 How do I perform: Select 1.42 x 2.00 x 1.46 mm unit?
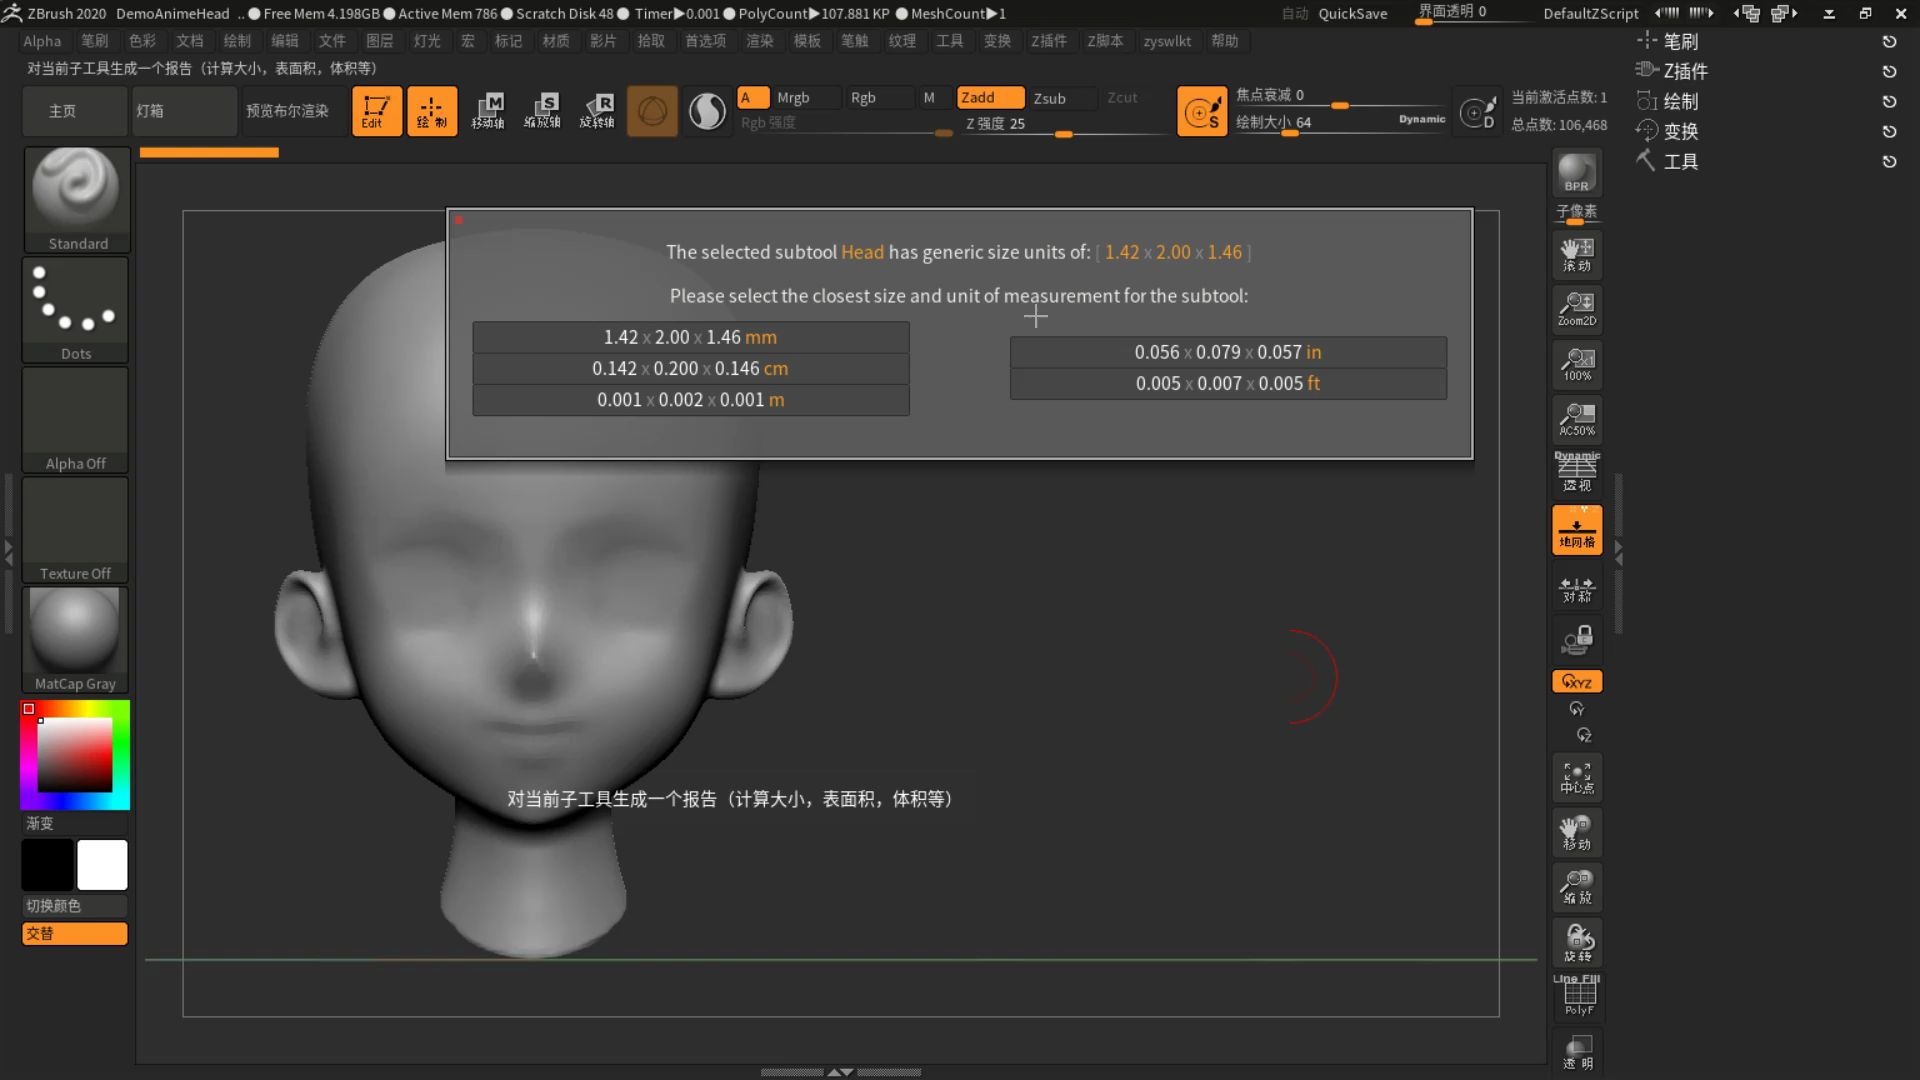point(690,336)
